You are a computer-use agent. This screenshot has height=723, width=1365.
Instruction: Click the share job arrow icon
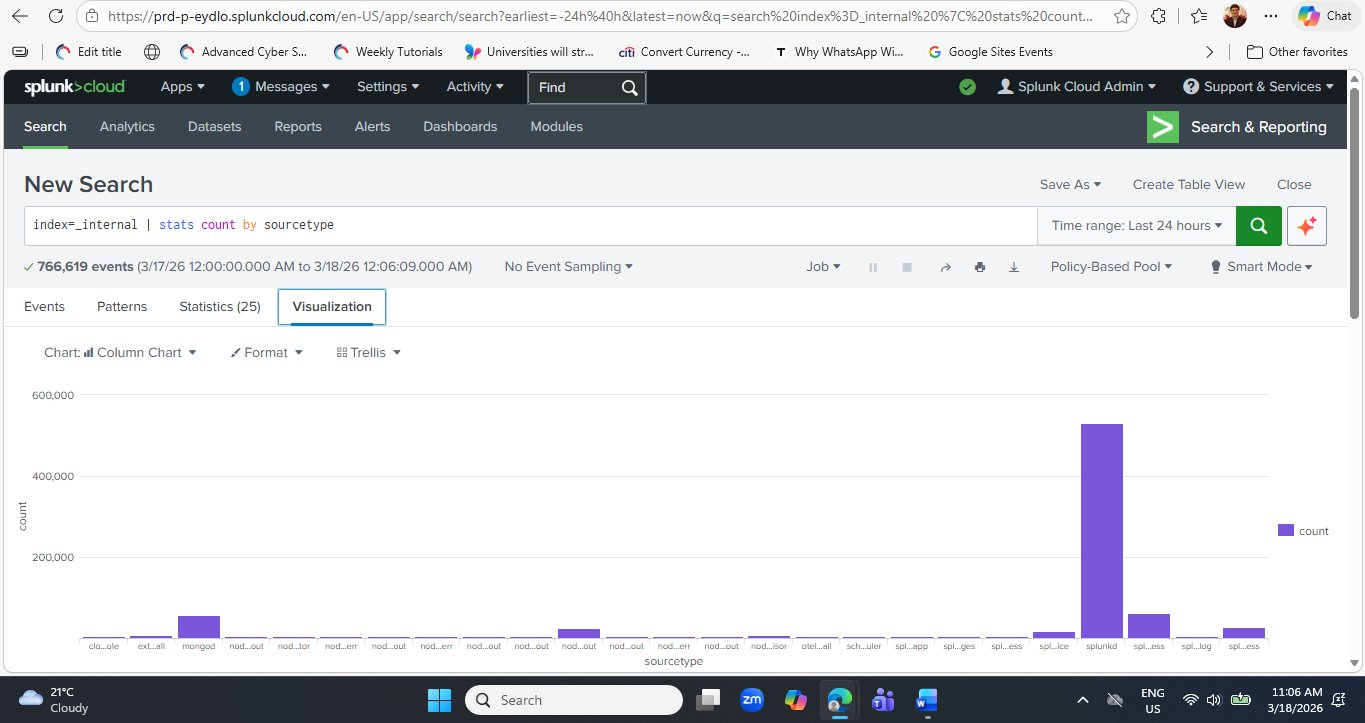[x=945, y=267]
